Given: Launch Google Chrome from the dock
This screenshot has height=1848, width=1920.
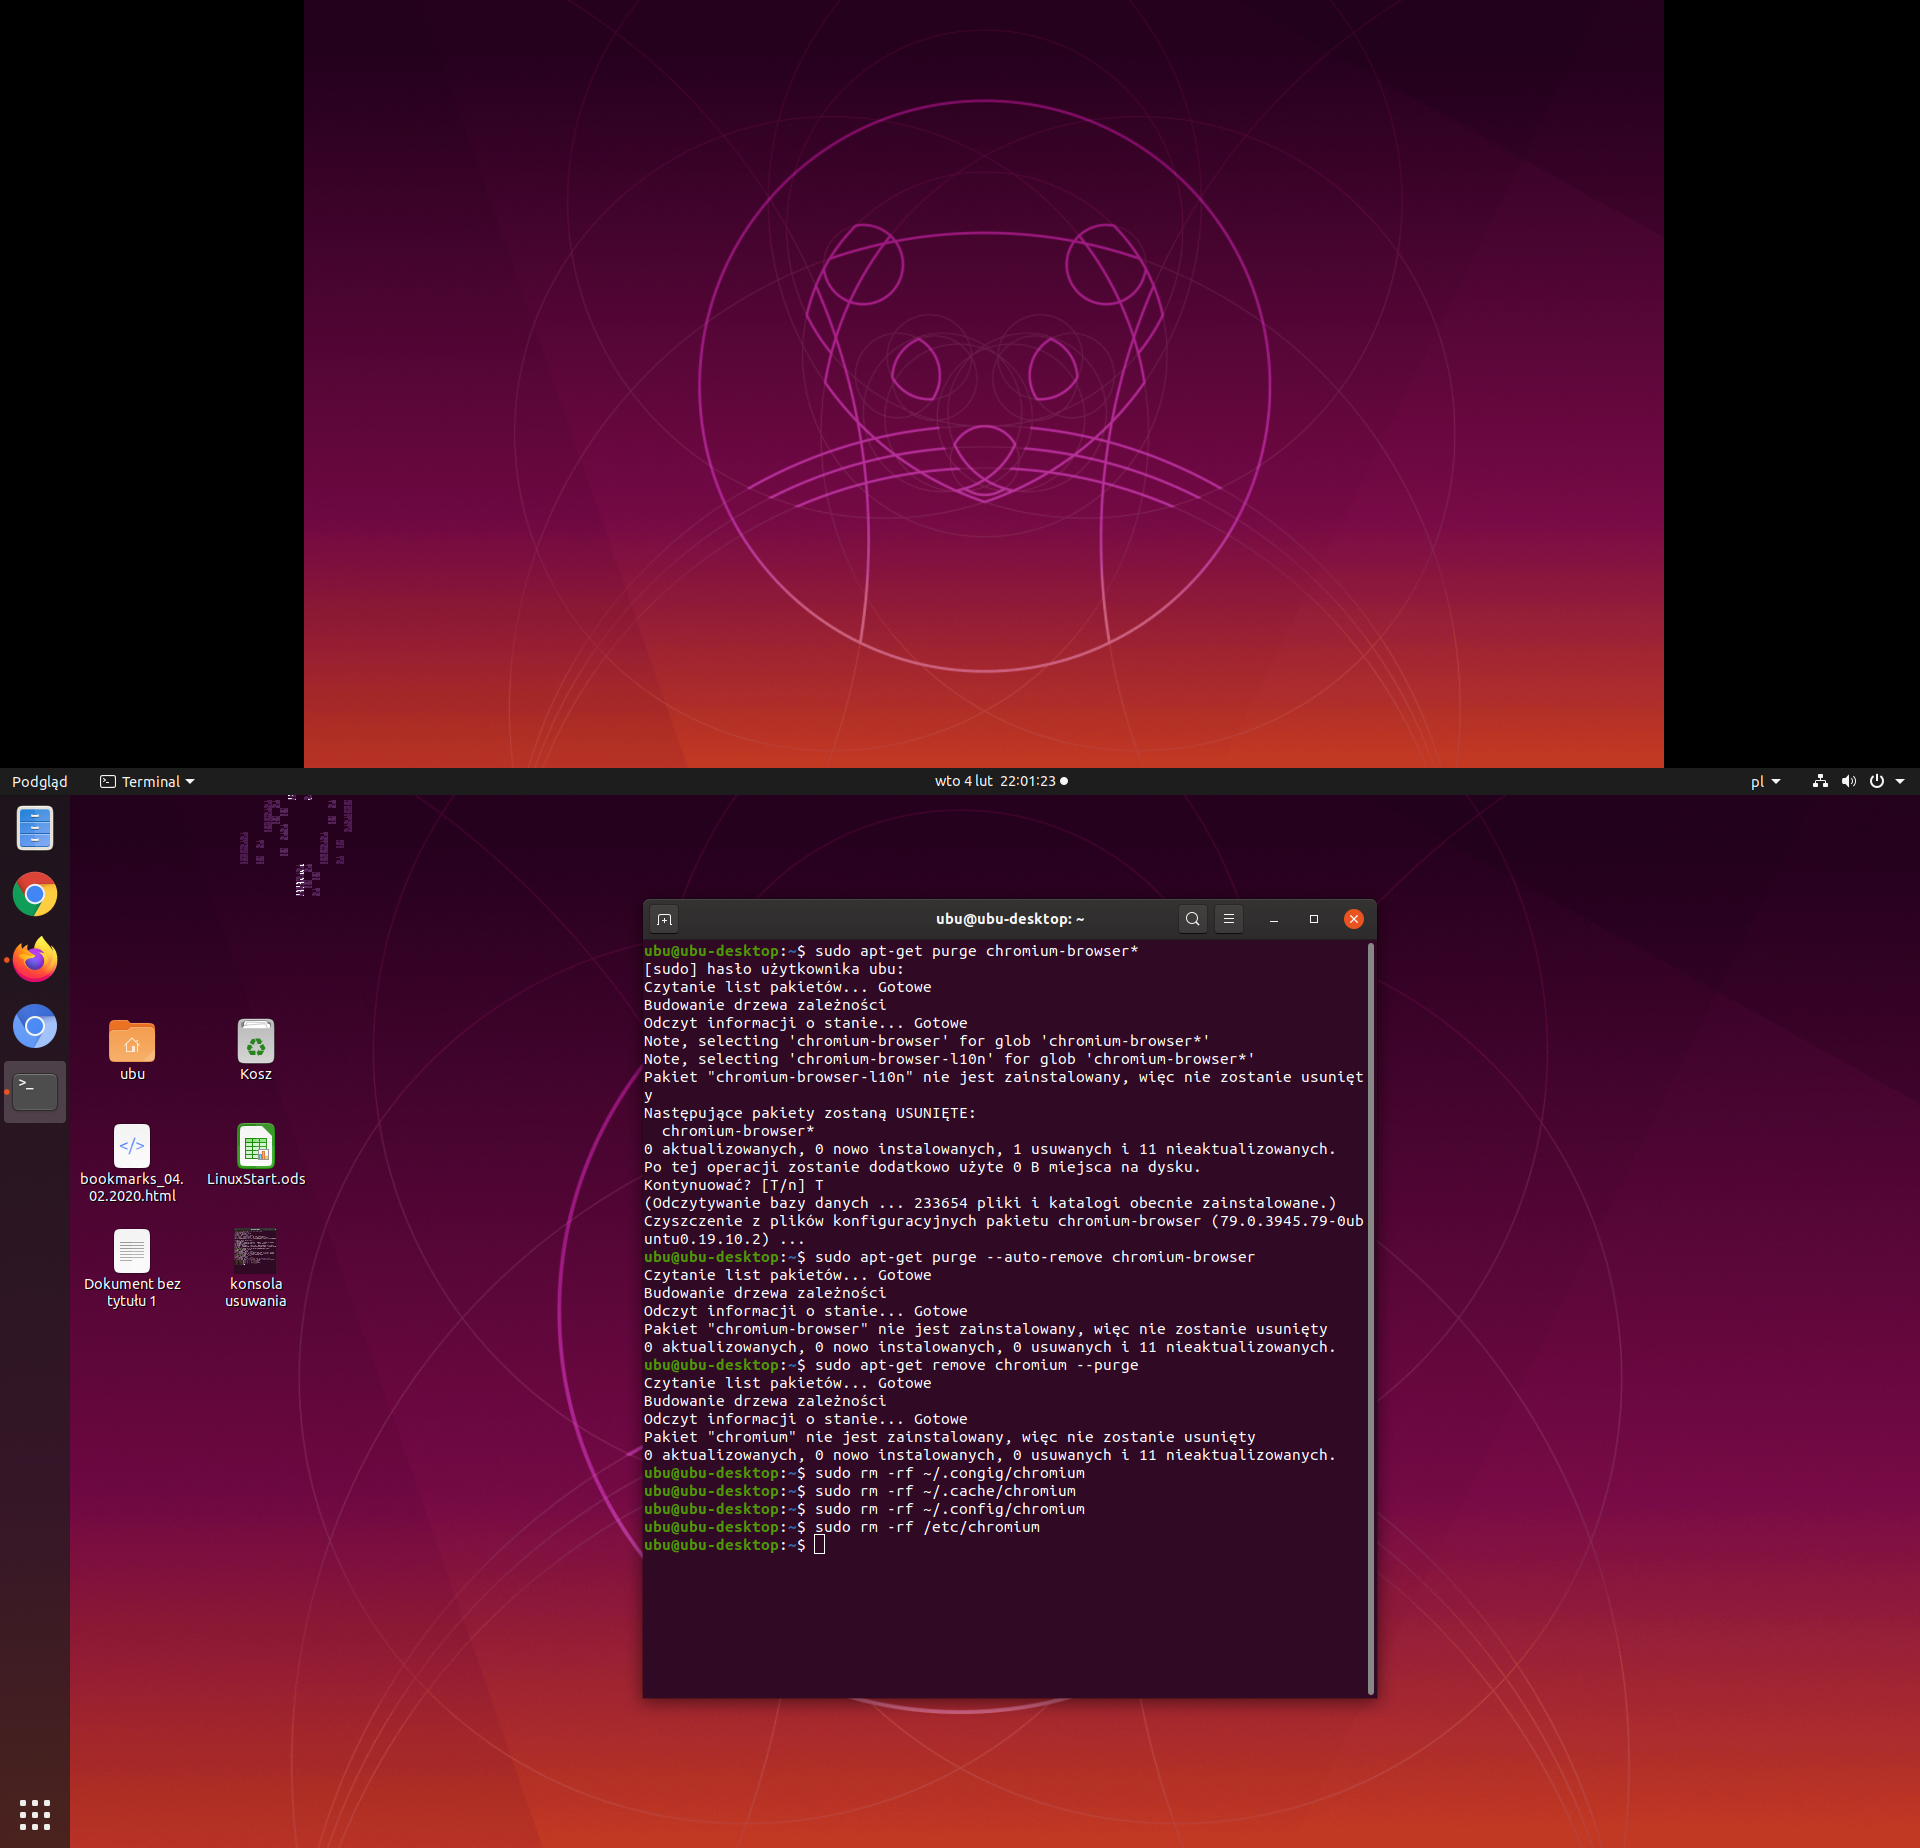Looking at the screenshot, I should 35,894.
